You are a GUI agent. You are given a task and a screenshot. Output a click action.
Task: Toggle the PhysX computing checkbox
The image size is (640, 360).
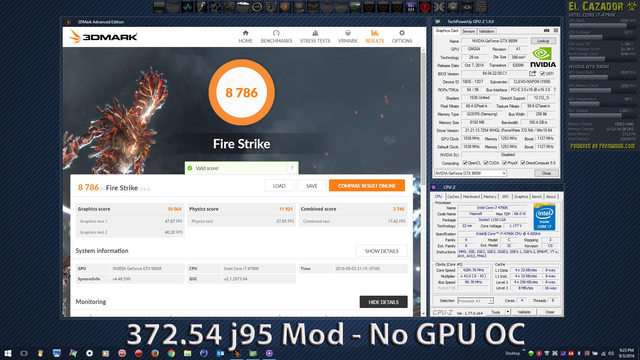pos(505,163)
